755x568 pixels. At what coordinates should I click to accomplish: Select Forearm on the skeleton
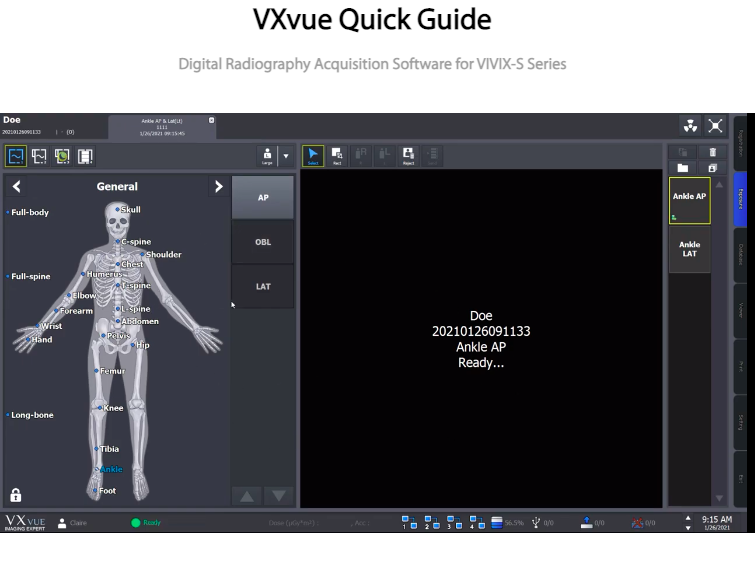point(74,311)
